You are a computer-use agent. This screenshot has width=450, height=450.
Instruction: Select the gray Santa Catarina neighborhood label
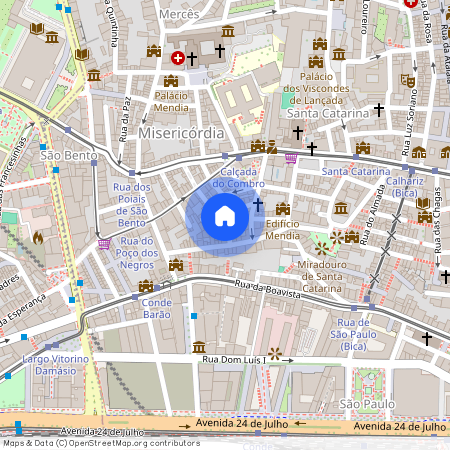328,113
